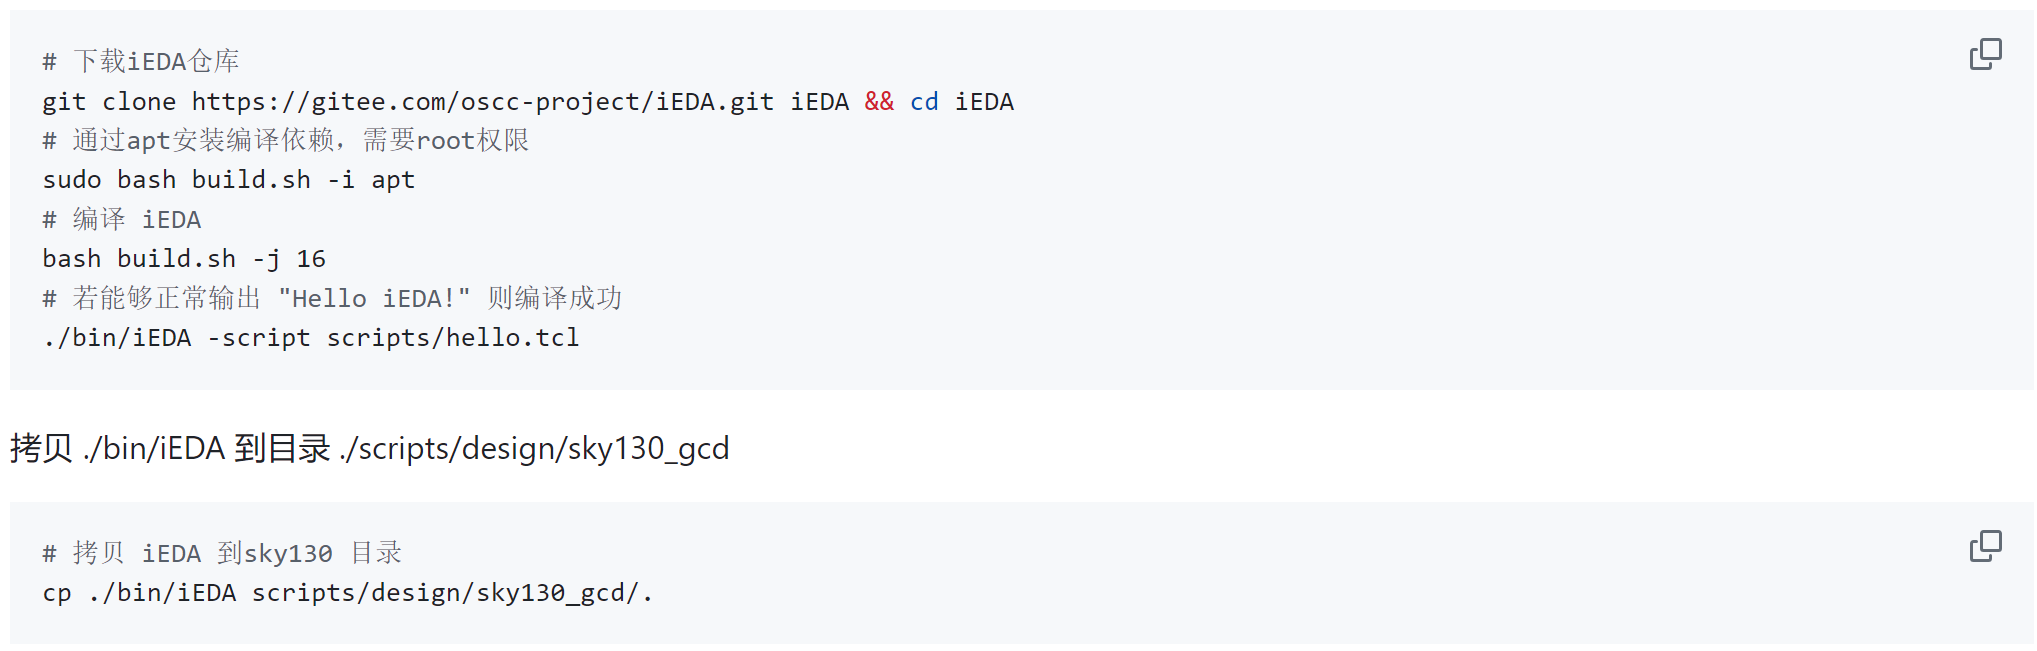Copy the cp sky130_gcd command block
This screenshot has height=651, width=2037.
click(x=1985, y=546)
